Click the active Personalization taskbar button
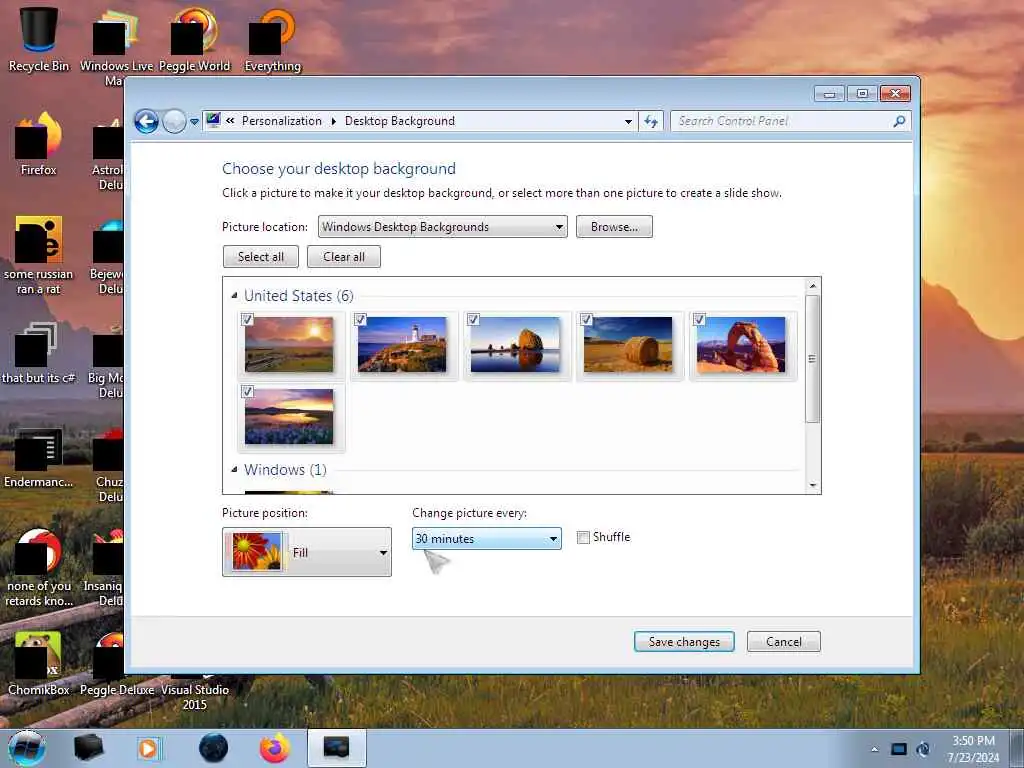1024x768 pixels. (337, 748)
